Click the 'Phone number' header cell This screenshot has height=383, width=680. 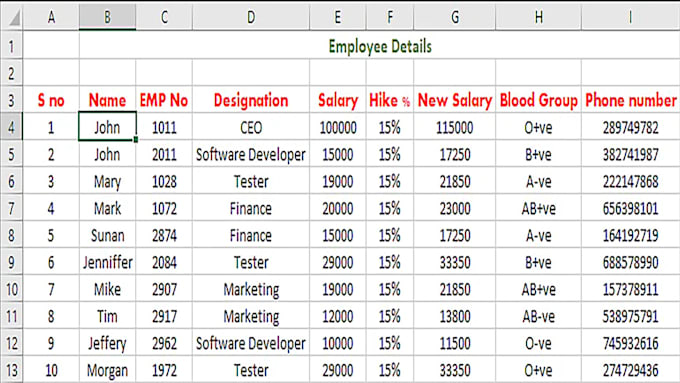coord(631,100)
